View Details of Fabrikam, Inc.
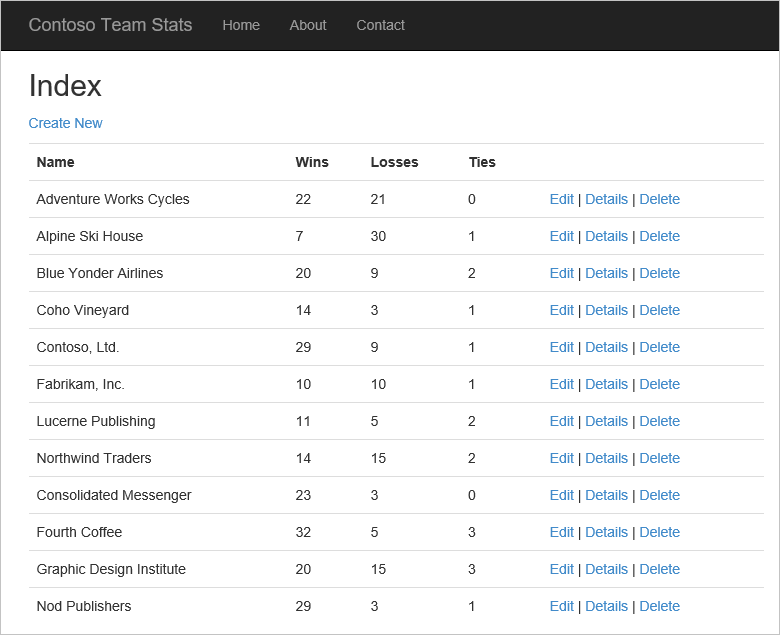Screen dimensions: 780x635 click(606, 384)
